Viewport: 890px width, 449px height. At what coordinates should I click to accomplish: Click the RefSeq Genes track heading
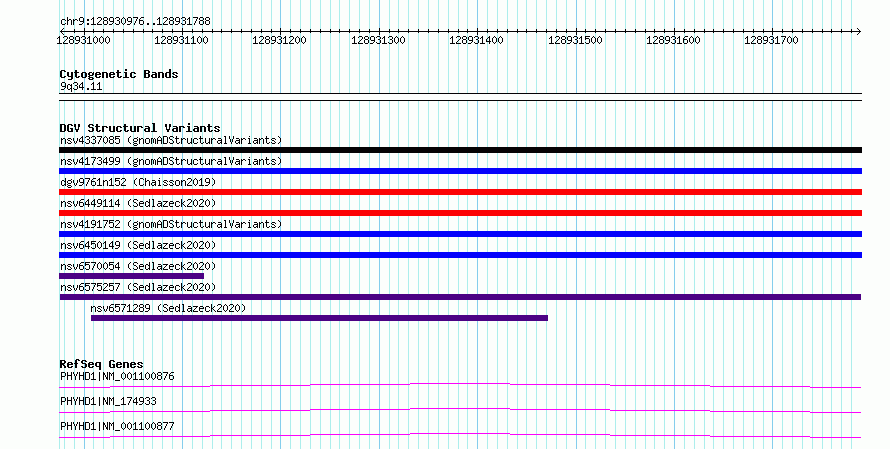[102, 364]
